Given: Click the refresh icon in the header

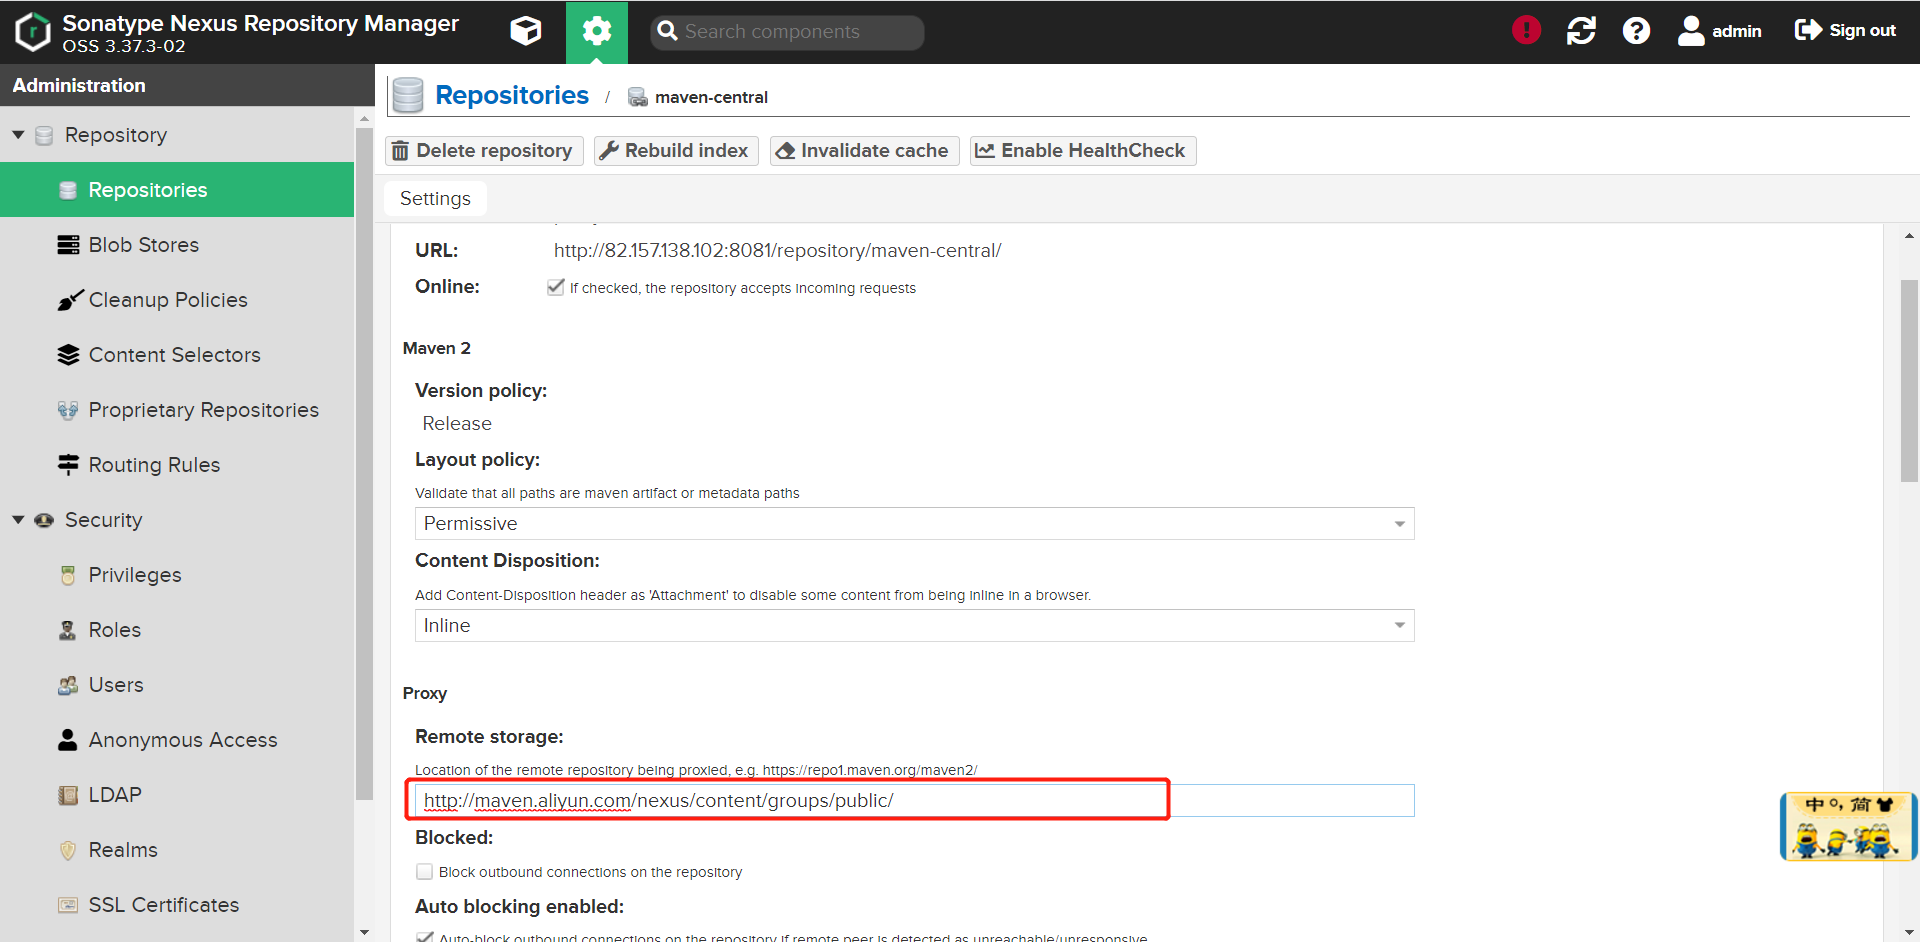Looking at the screenshot, I should [1580, 30].
